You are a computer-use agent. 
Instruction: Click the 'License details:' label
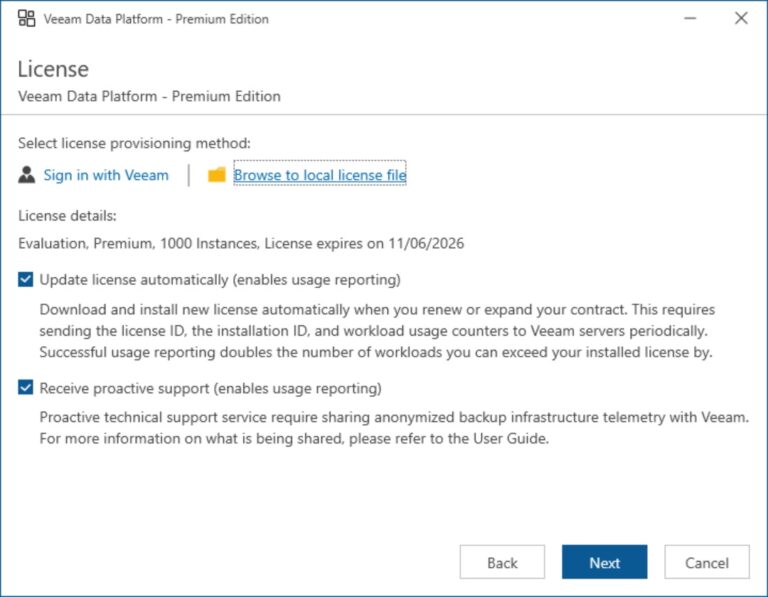click(x=67, y=216)
